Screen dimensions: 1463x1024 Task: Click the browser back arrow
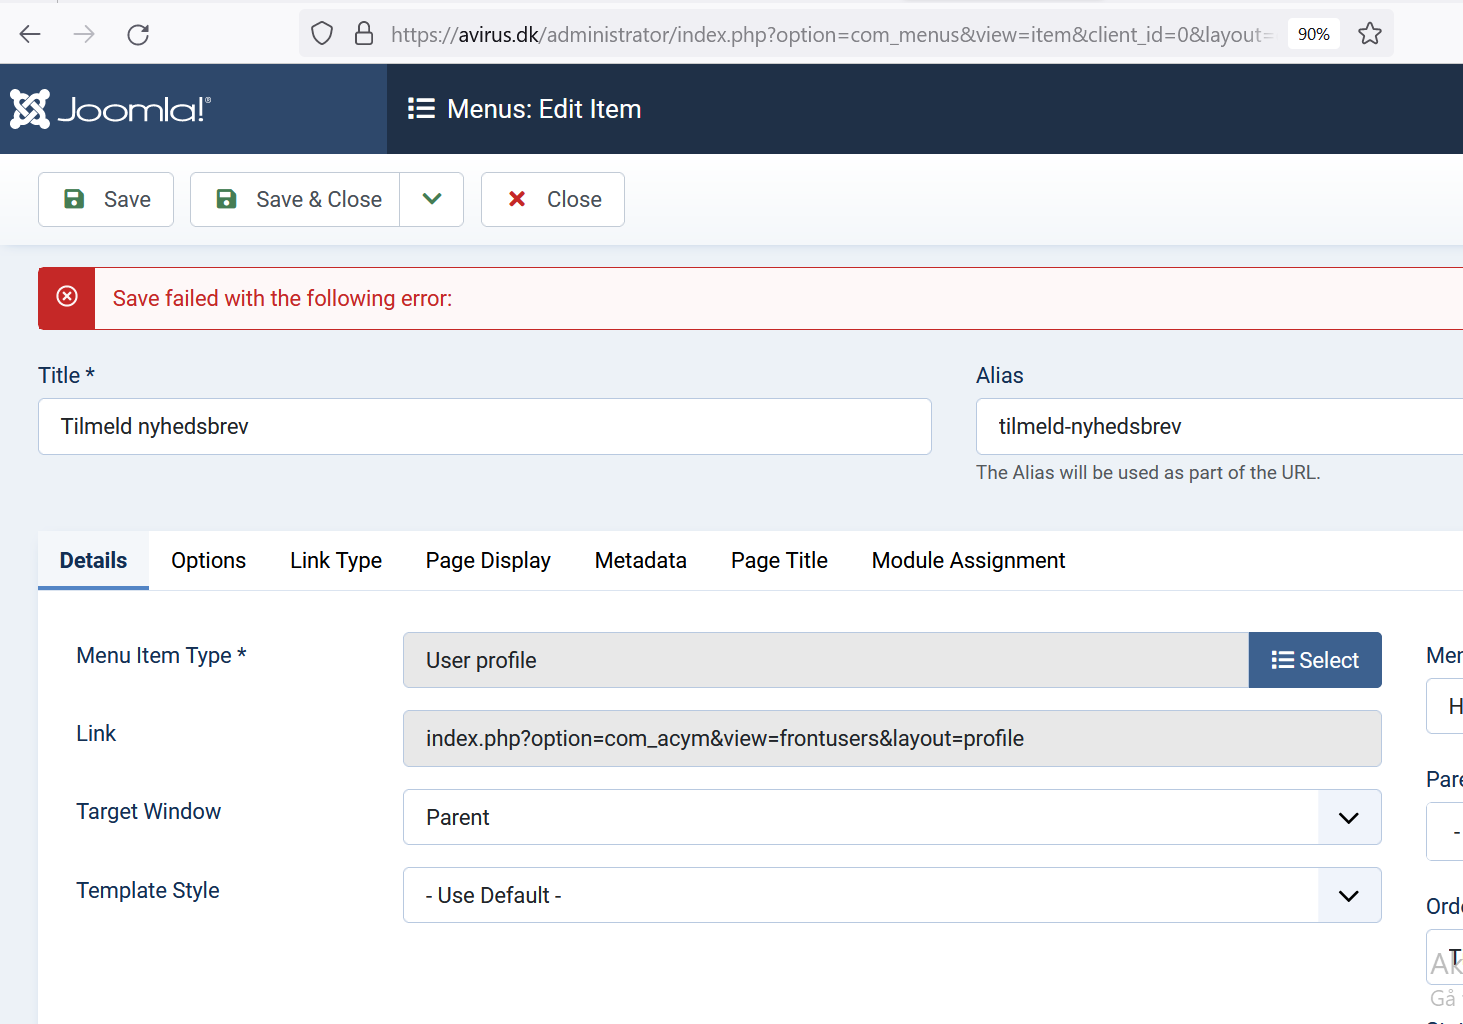pyautogui.click(x=30, y=34)
